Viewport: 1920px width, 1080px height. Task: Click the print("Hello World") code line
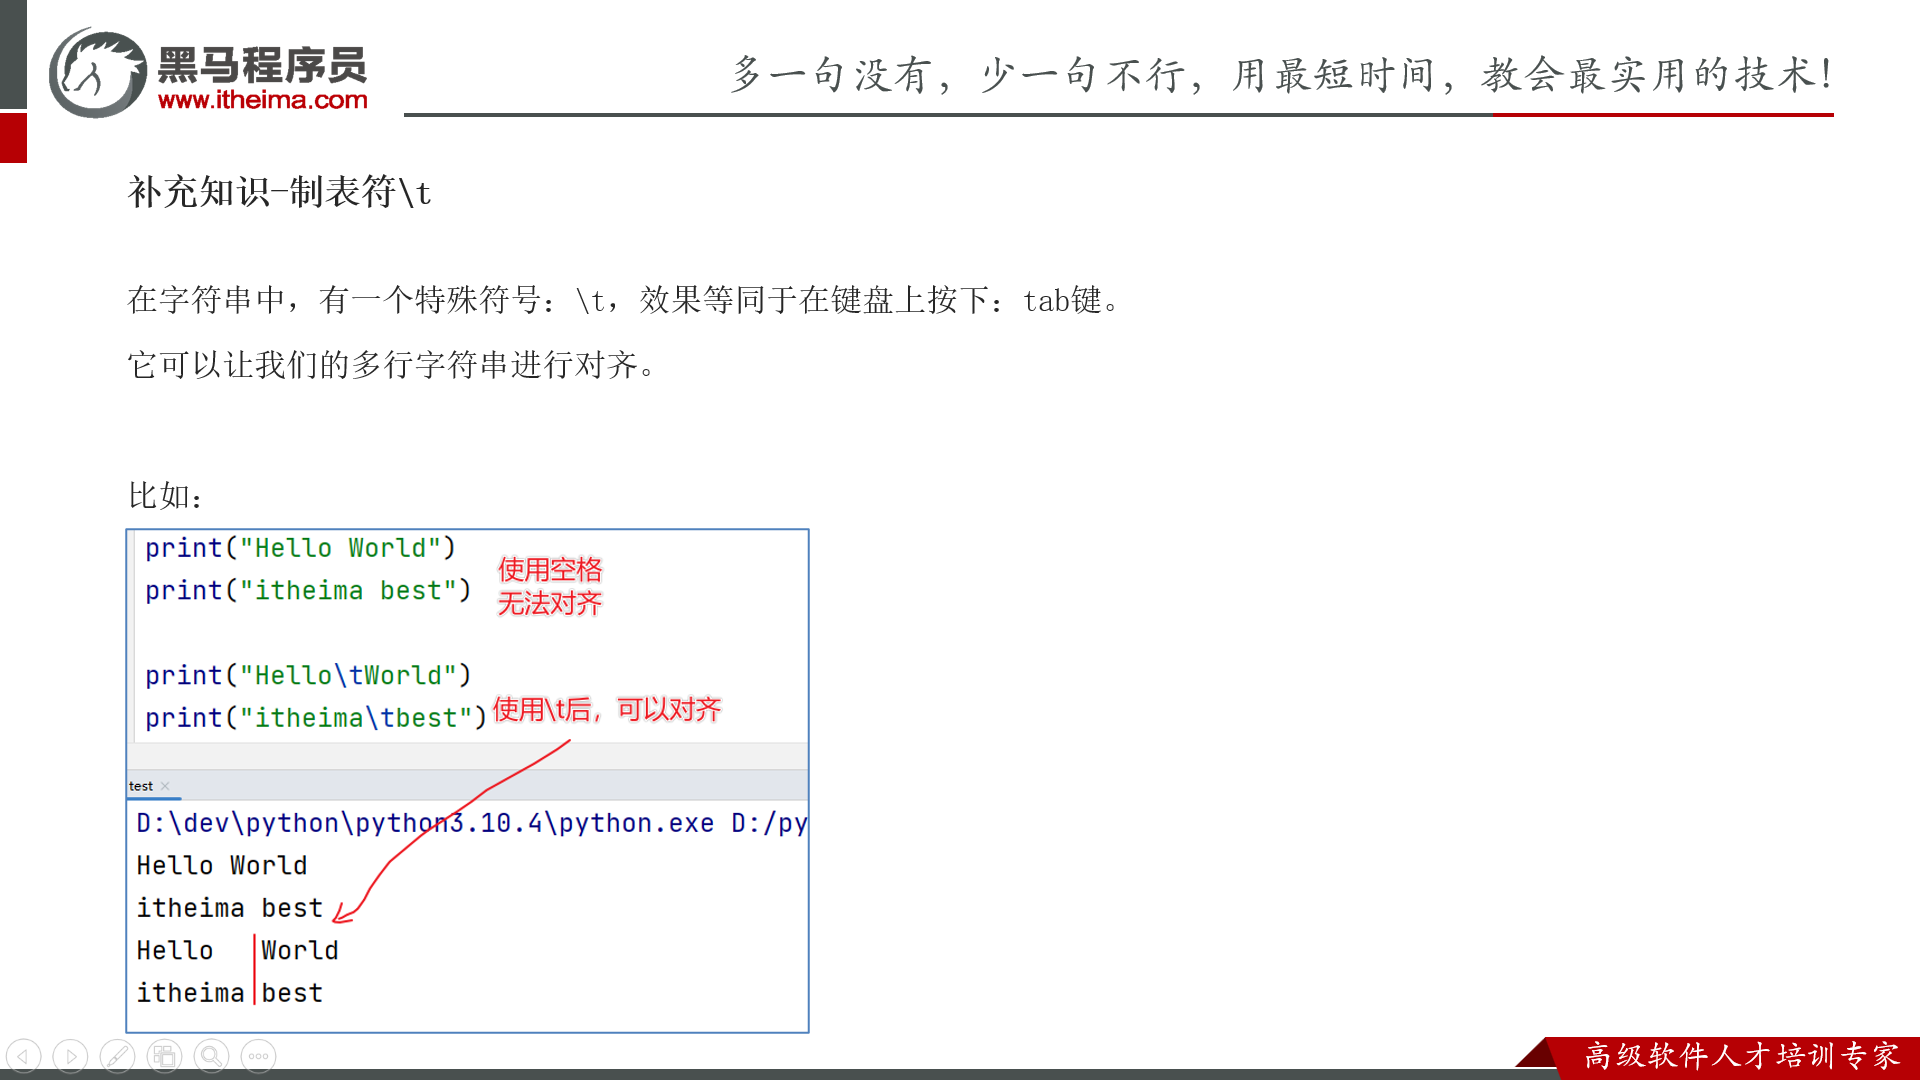coord(300,548)
